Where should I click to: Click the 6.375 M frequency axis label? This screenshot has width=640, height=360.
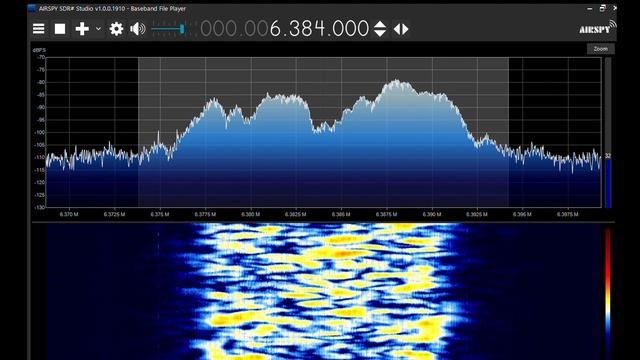(160, 214)
